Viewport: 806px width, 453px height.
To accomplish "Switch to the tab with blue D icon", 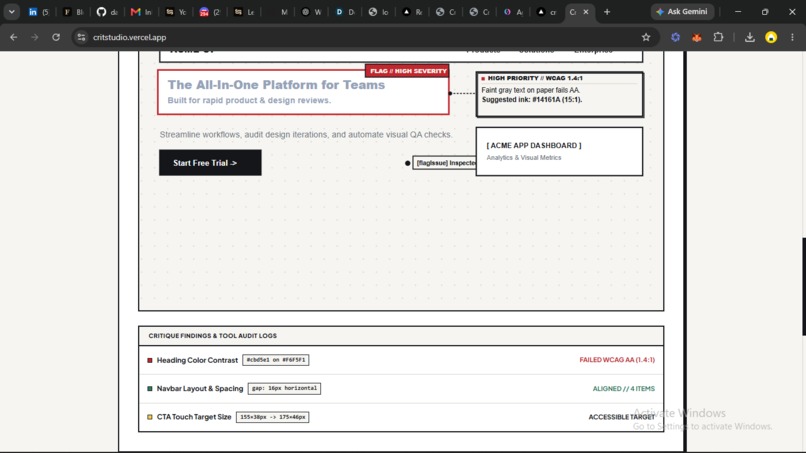I will (x=345, y=12).
